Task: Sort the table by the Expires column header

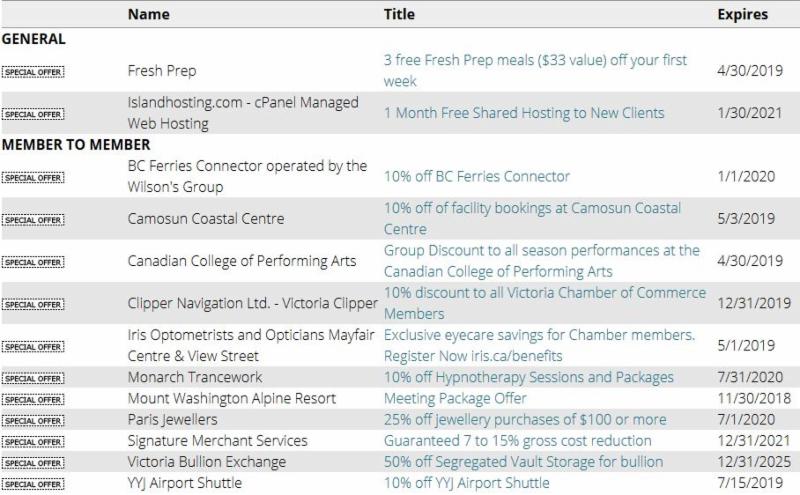Action: [x=742, y=15]
